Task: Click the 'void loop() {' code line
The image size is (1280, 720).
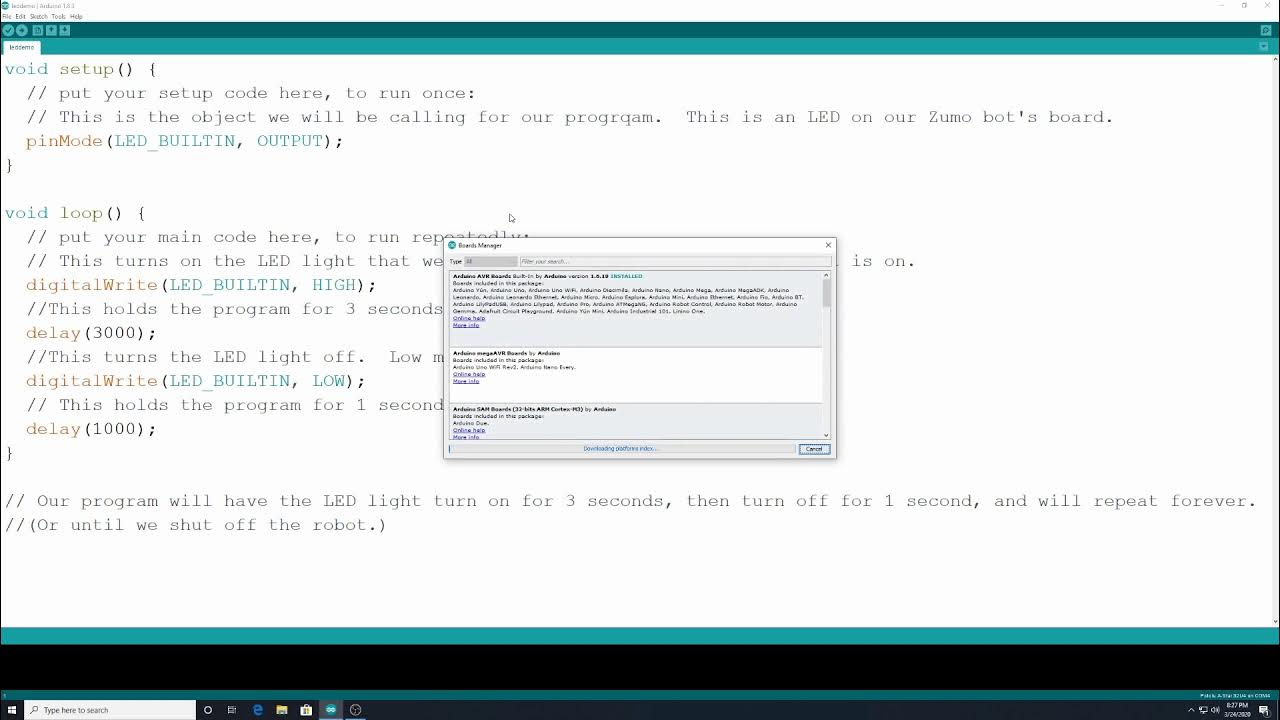Action: coord(75,213)
